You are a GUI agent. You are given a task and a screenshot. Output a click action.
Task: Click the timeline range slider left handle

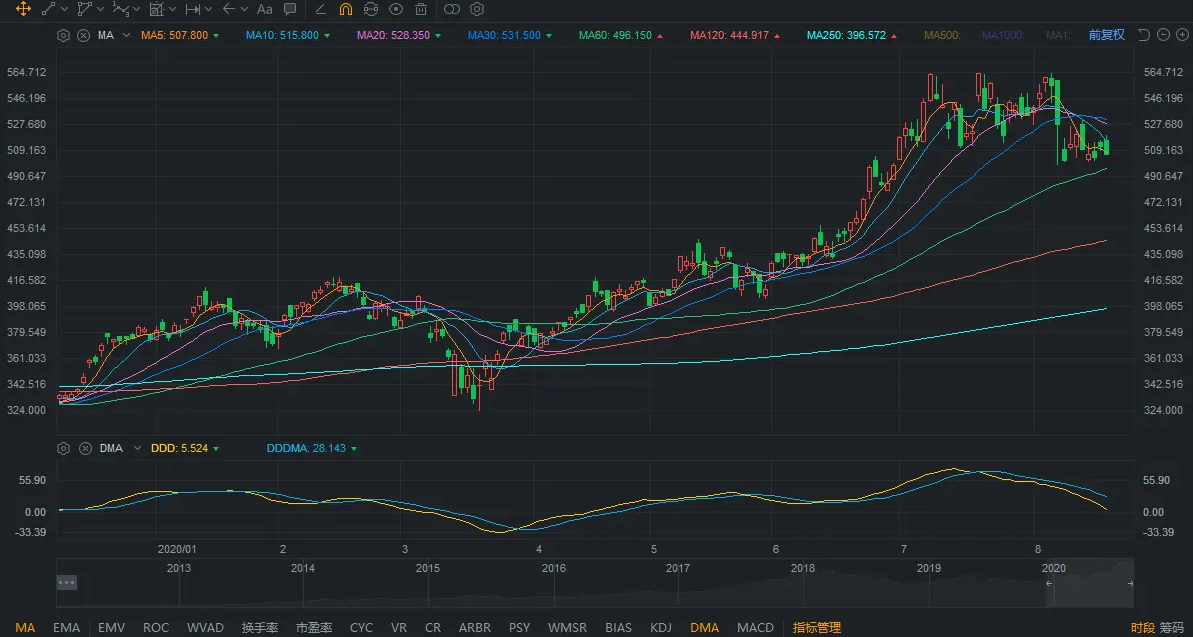1050,583
